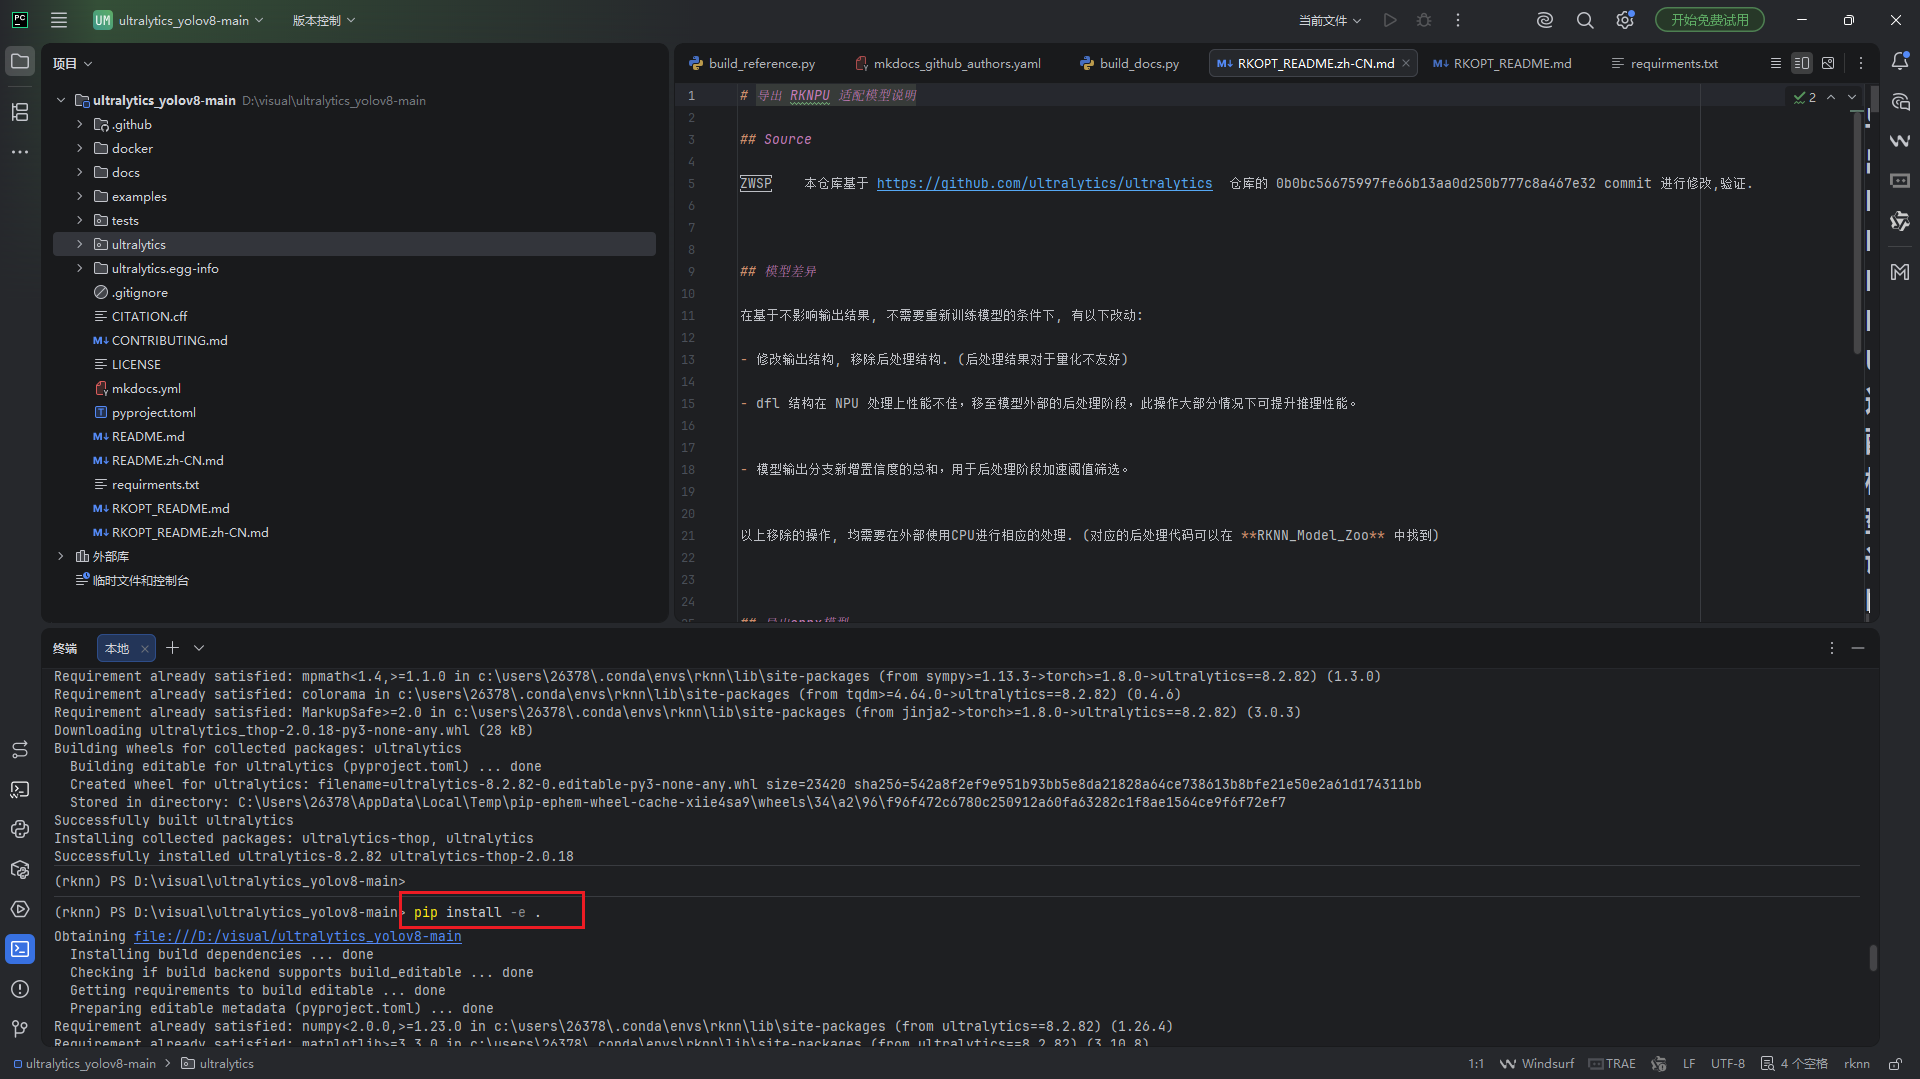Click the Run current file button
Screen dimensions: 1920x1079
tap(1390, 20)
